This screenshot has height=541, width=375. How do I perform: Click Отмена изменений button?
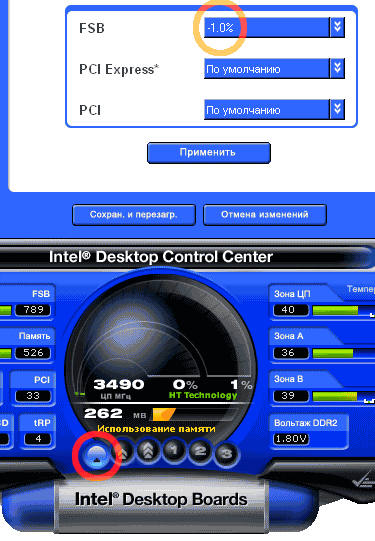[265, 215]
